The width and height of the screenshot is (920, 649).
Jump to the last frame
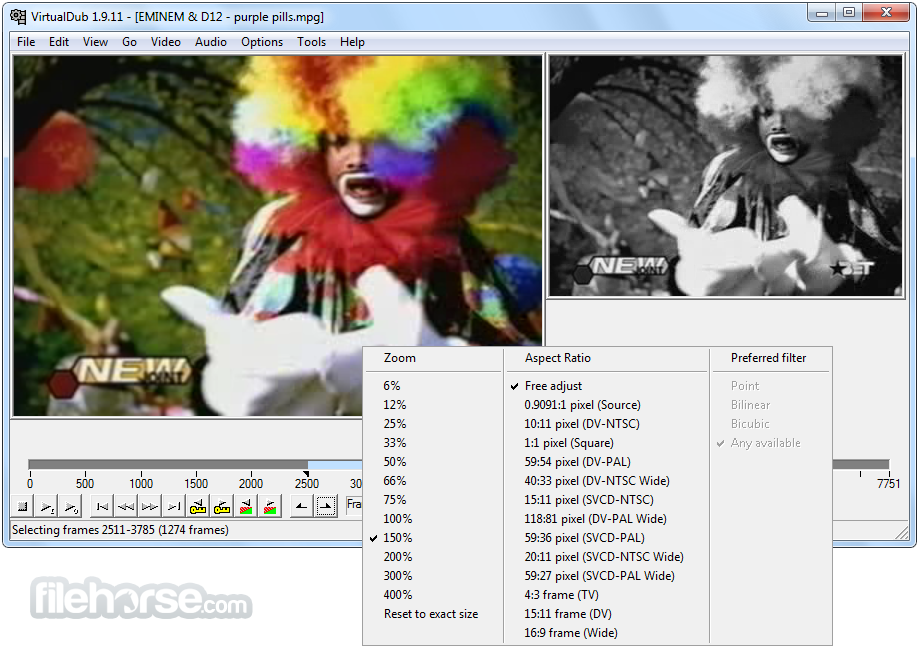coord(173,505)
